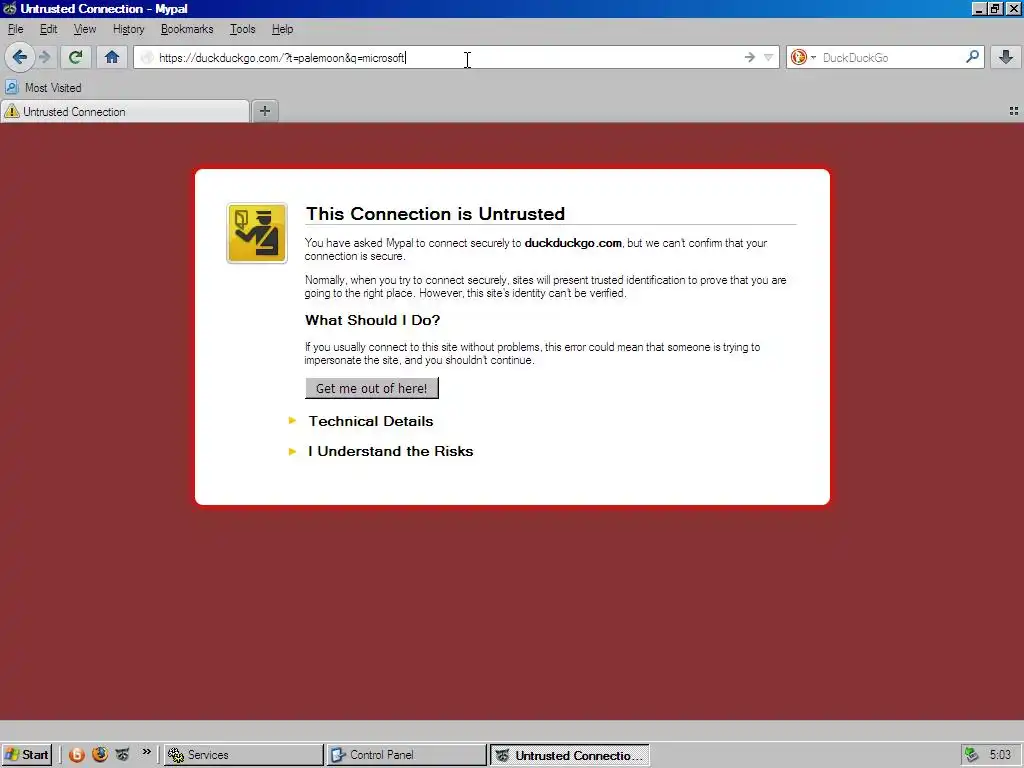Click the search magnifier icon
The width and height of the screenshot is (1024, 768).
[x=972, y=57]
